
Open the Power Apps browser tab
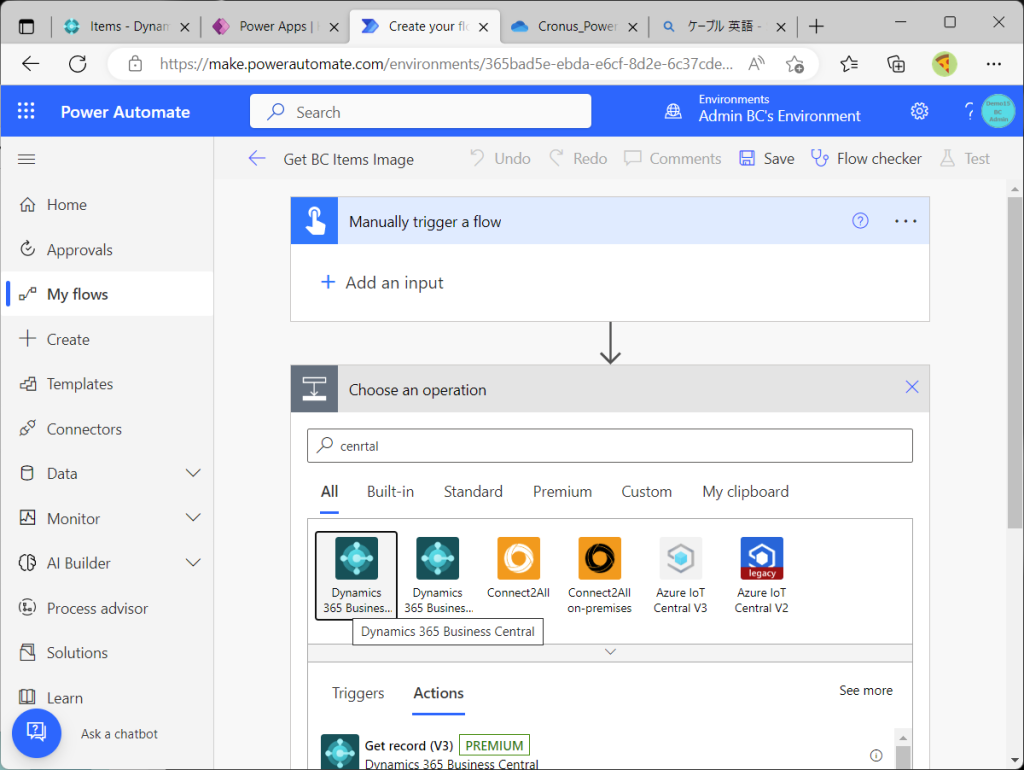[x=276, y=26]
